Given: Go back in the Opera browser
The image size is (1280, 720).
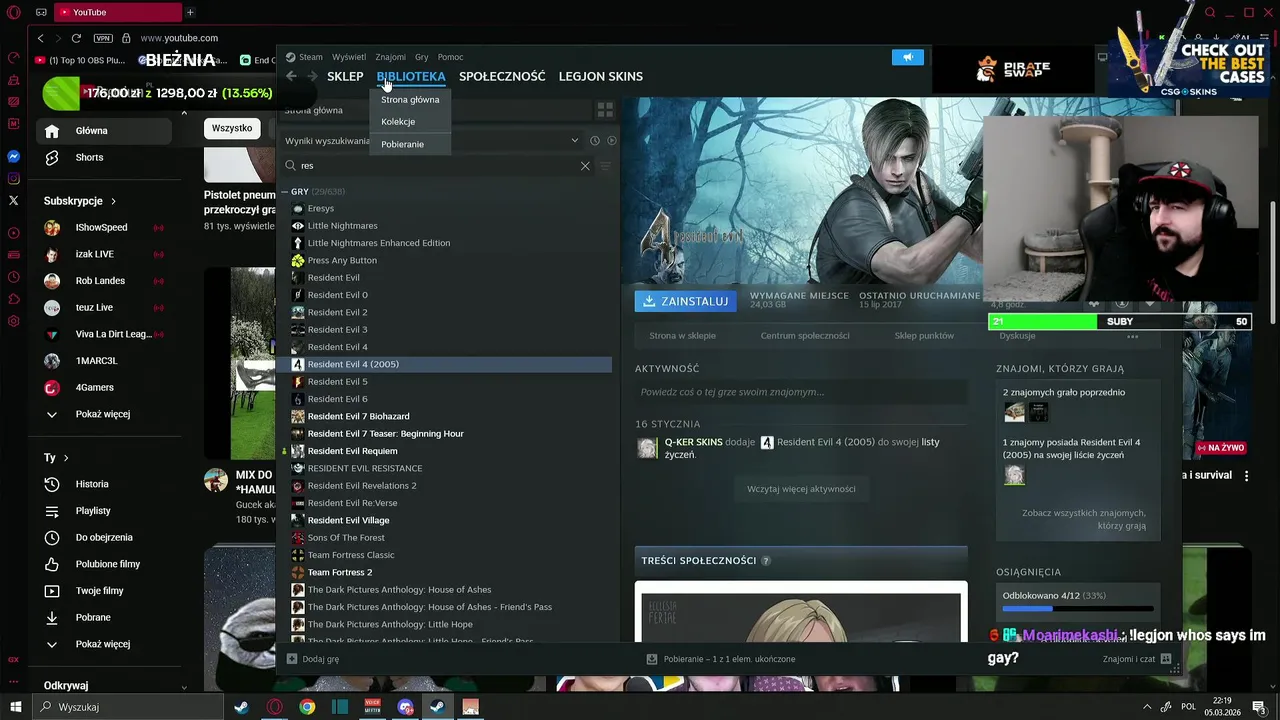Looking at the screenshot, I should [40, 38].
